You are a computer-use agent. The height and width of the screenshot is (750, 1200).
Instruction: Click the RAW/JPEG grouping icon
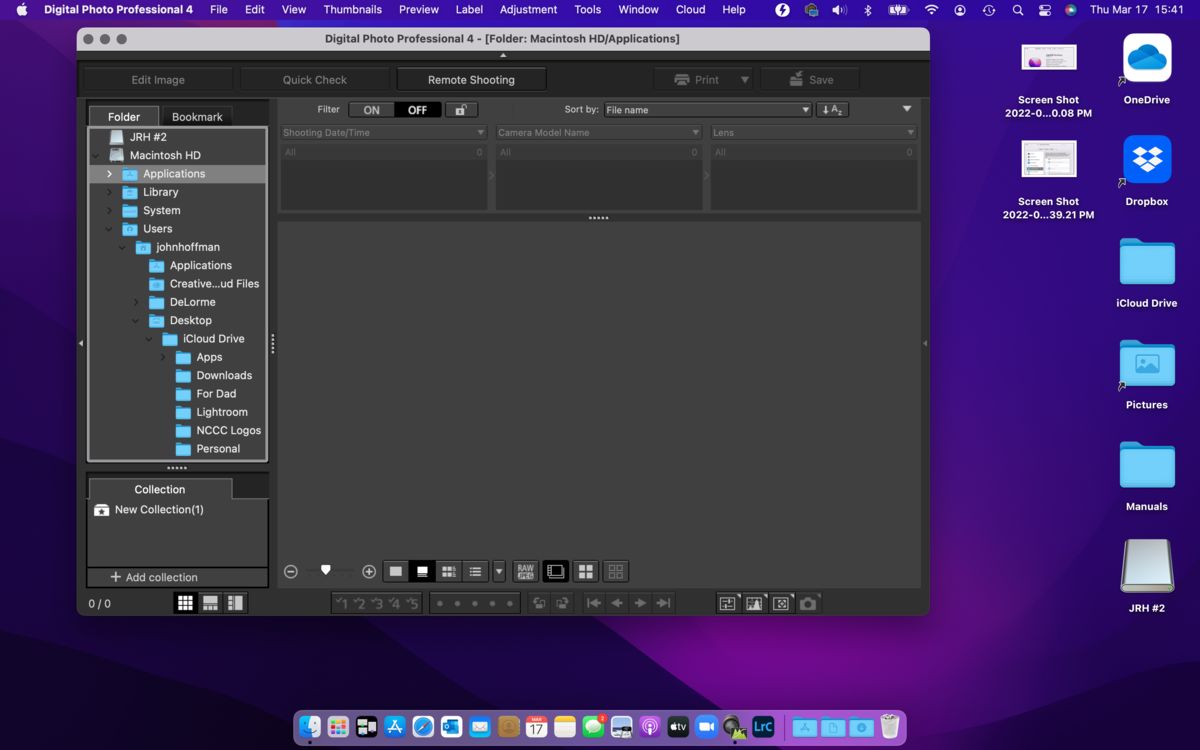pyautogui.click(x=526, y=572)
